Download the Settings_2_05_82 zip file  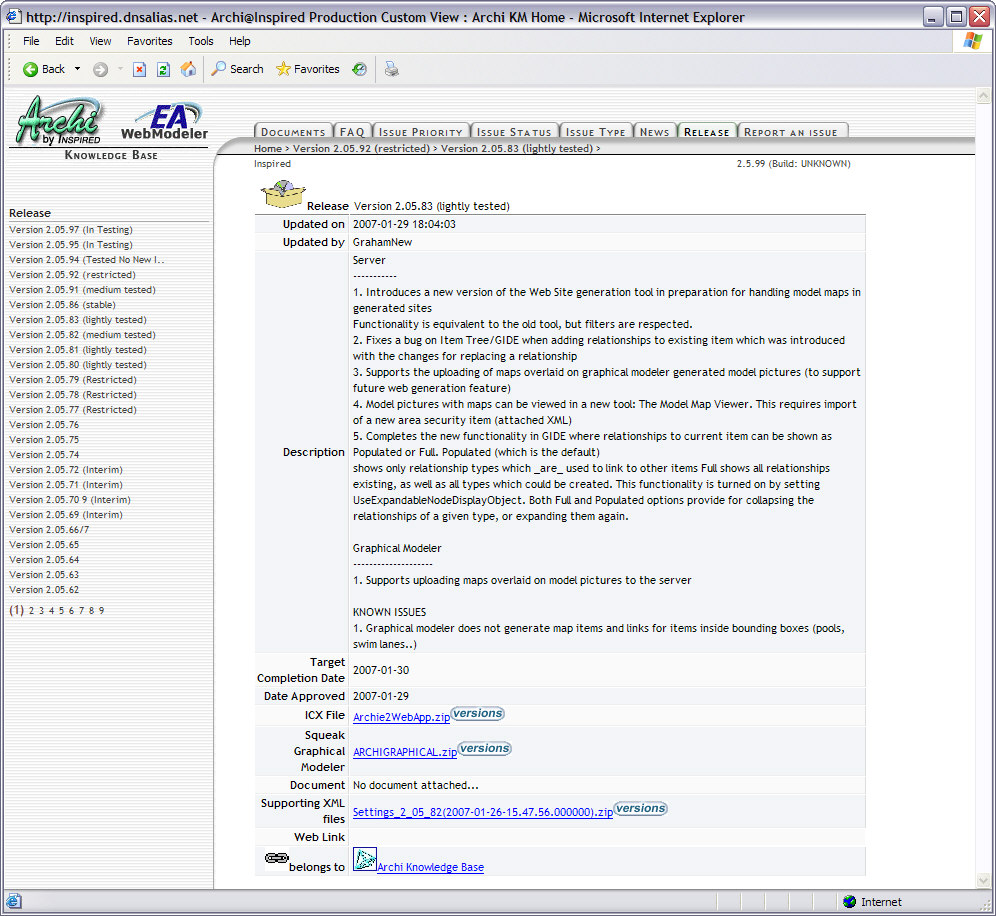point(482,813)
